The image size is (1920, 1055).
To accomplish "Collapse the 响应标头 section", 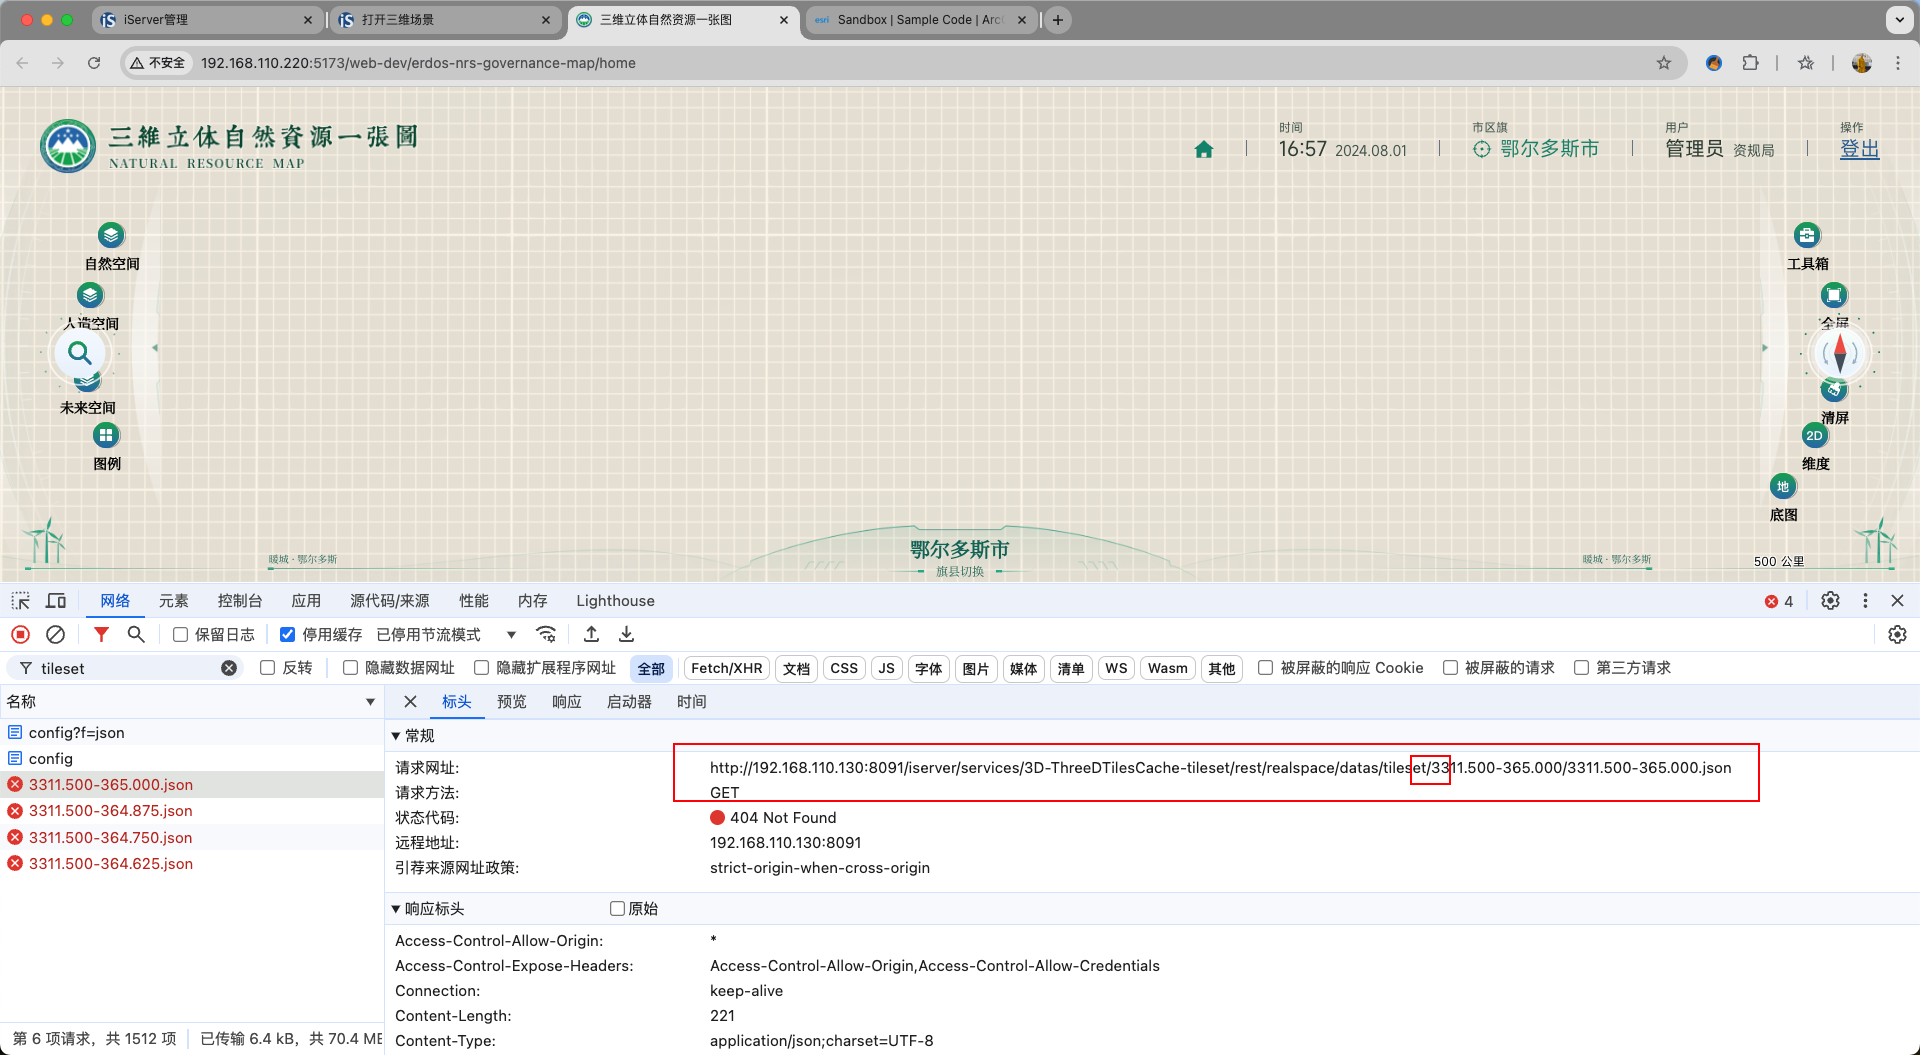I will tap(396, 909).
